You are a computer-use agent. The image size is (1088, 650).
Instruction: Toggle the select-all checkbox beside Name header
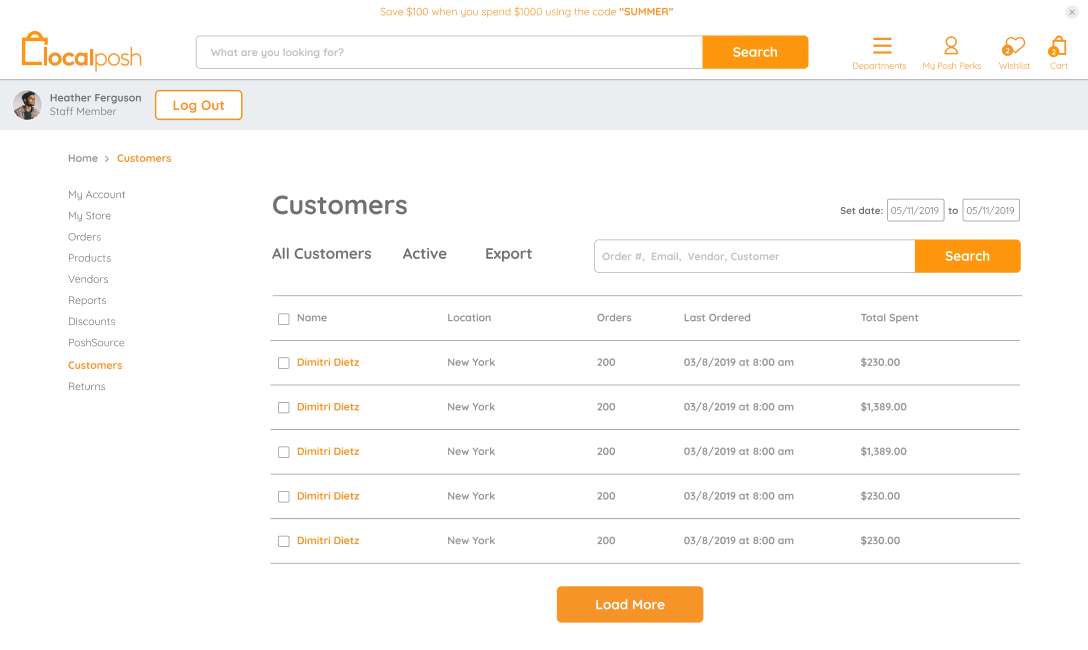tap(284, 319)
